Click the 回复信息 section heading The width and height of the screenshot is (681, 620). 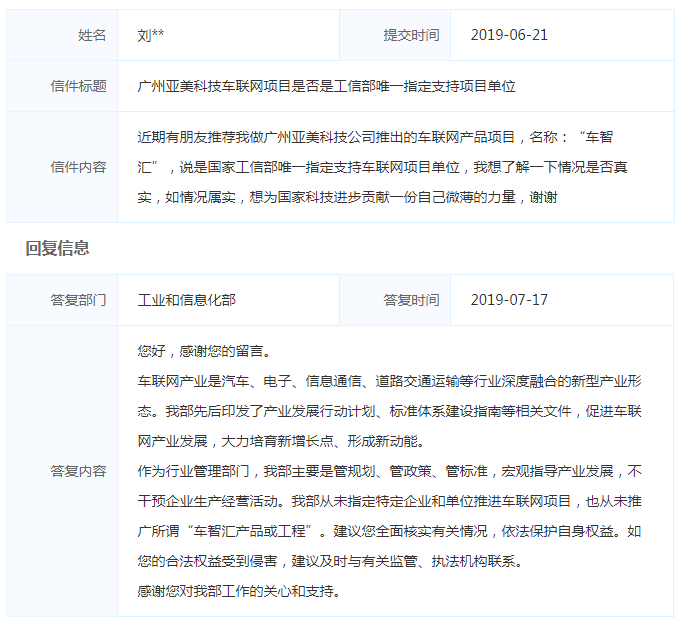tap(57, 248)
